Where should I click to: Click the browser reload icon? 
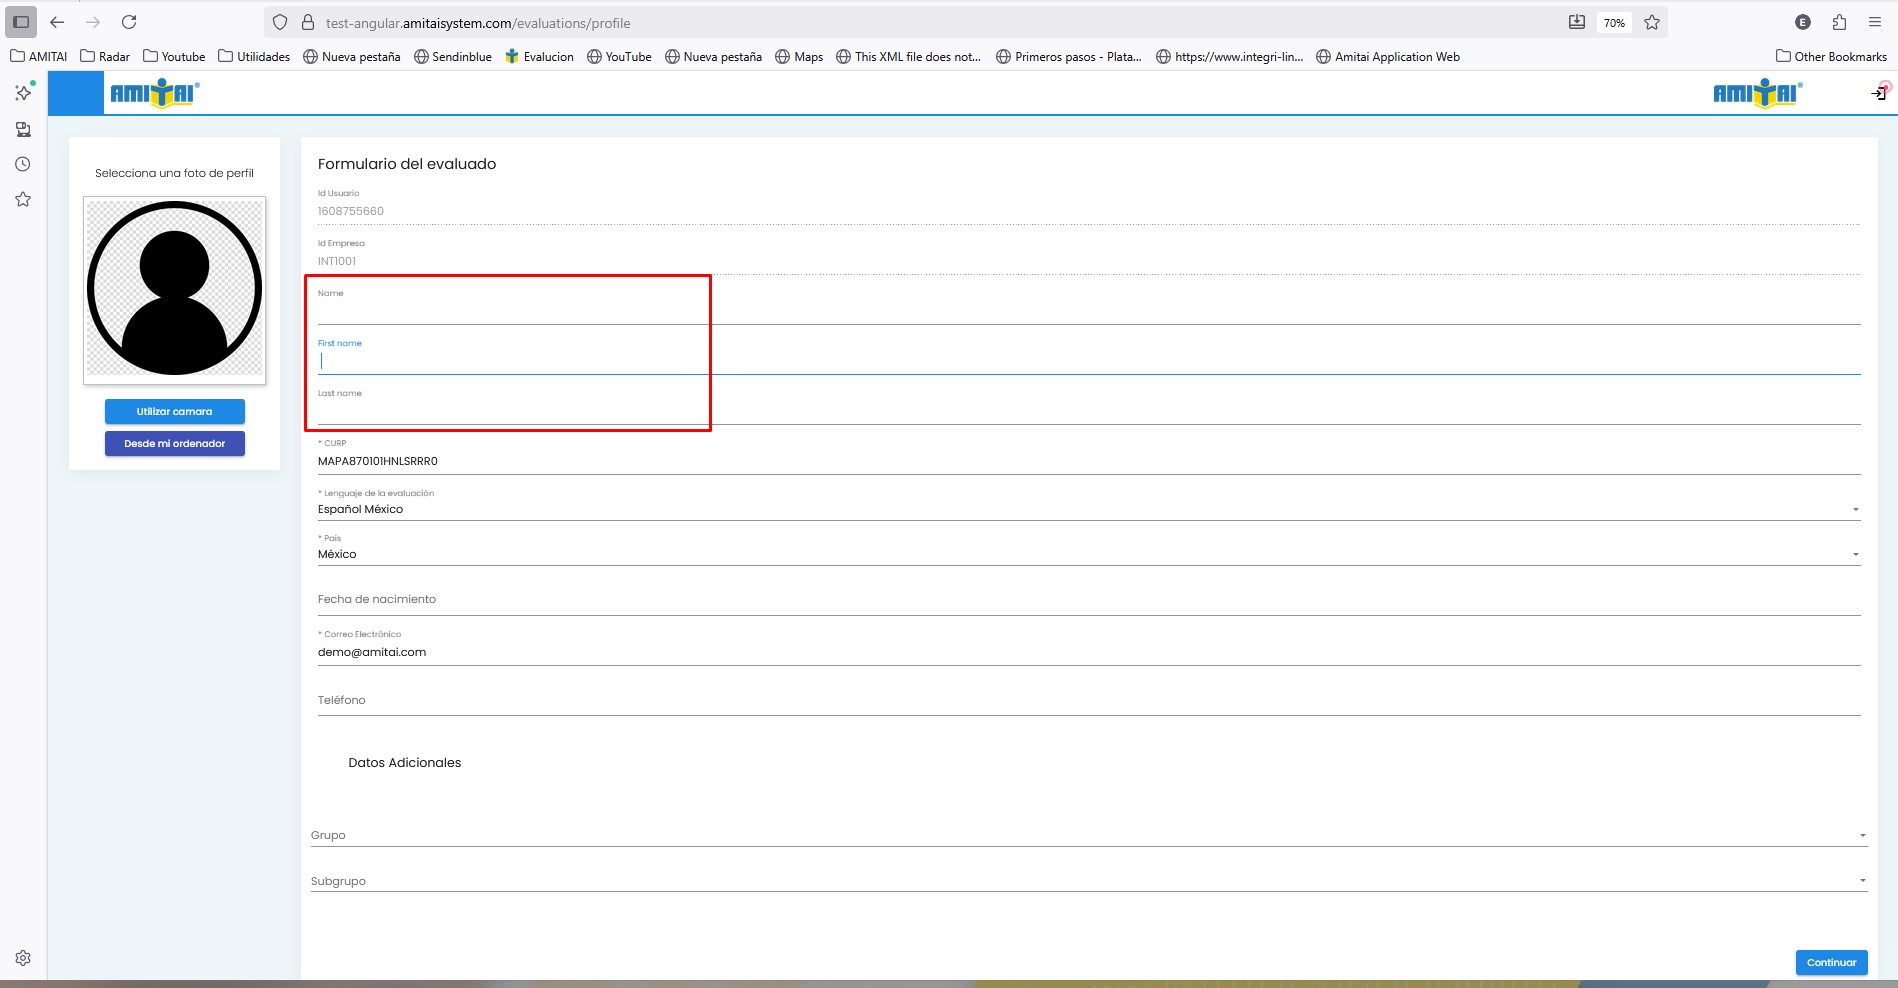(x=129, y=22)
